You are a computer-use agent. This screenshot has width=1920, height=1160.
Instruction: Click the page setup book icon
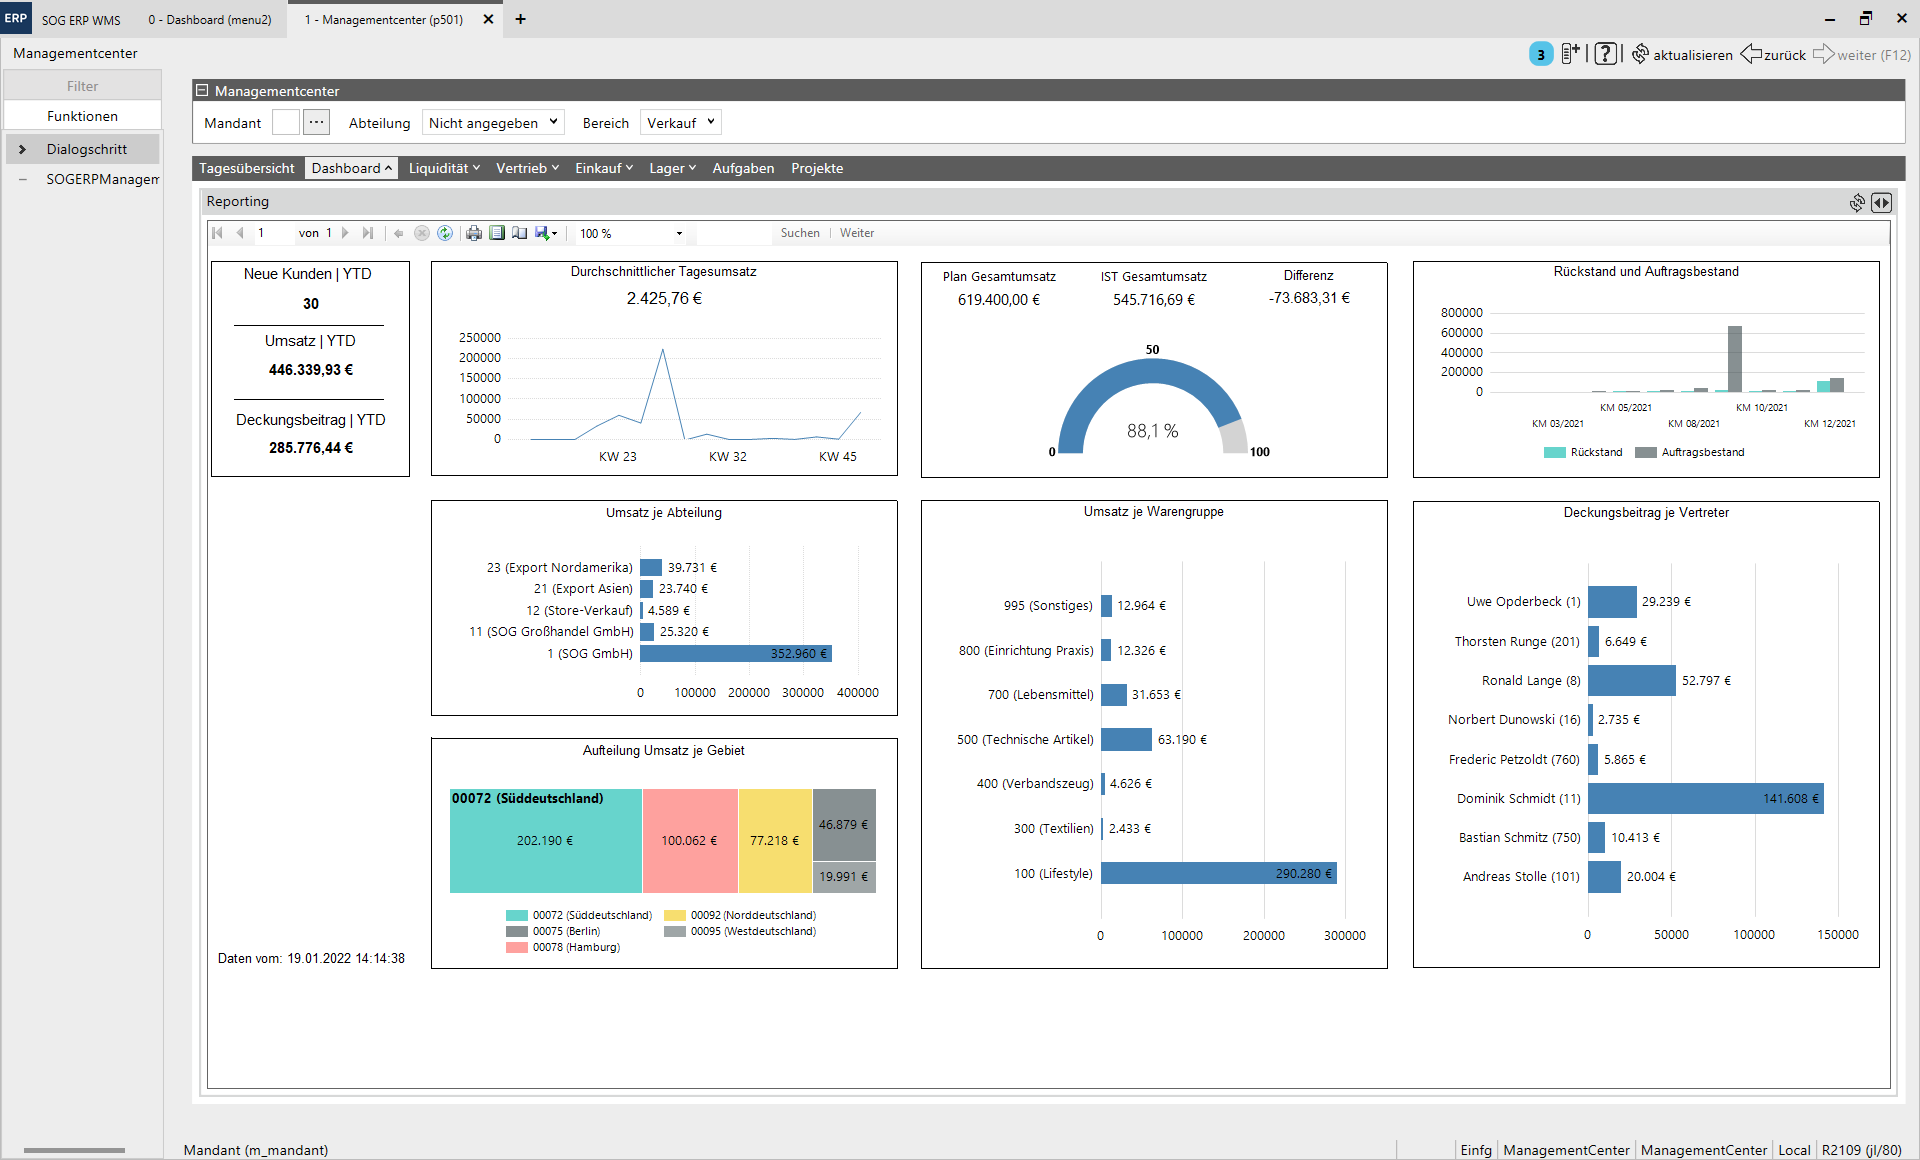520,233
